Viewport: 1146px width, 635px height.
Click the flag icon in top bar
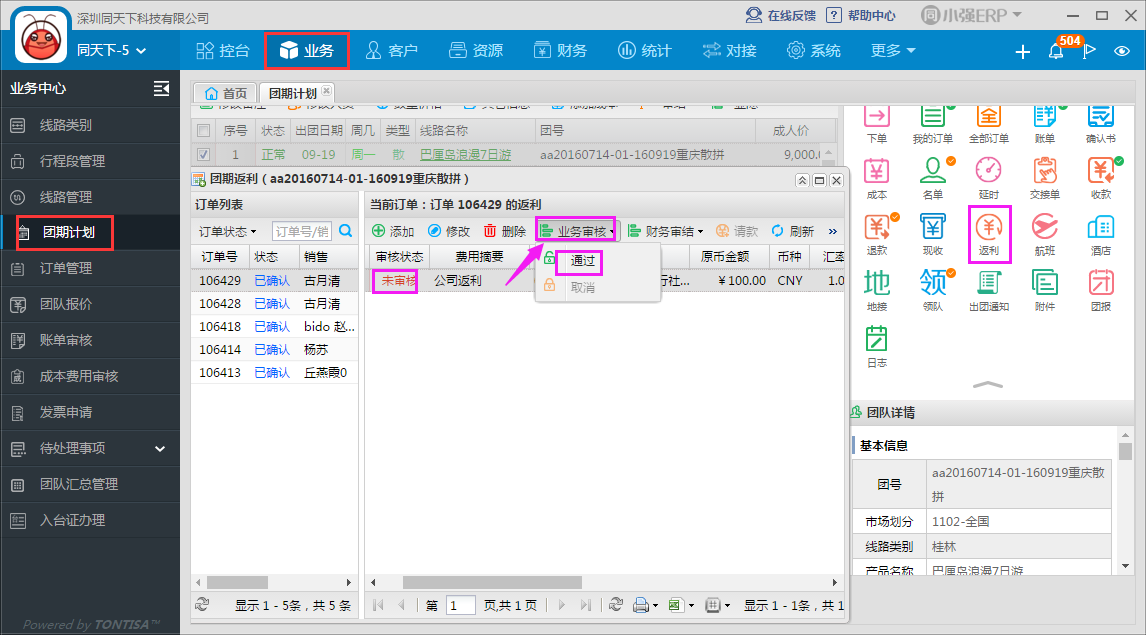(1089, 50)
